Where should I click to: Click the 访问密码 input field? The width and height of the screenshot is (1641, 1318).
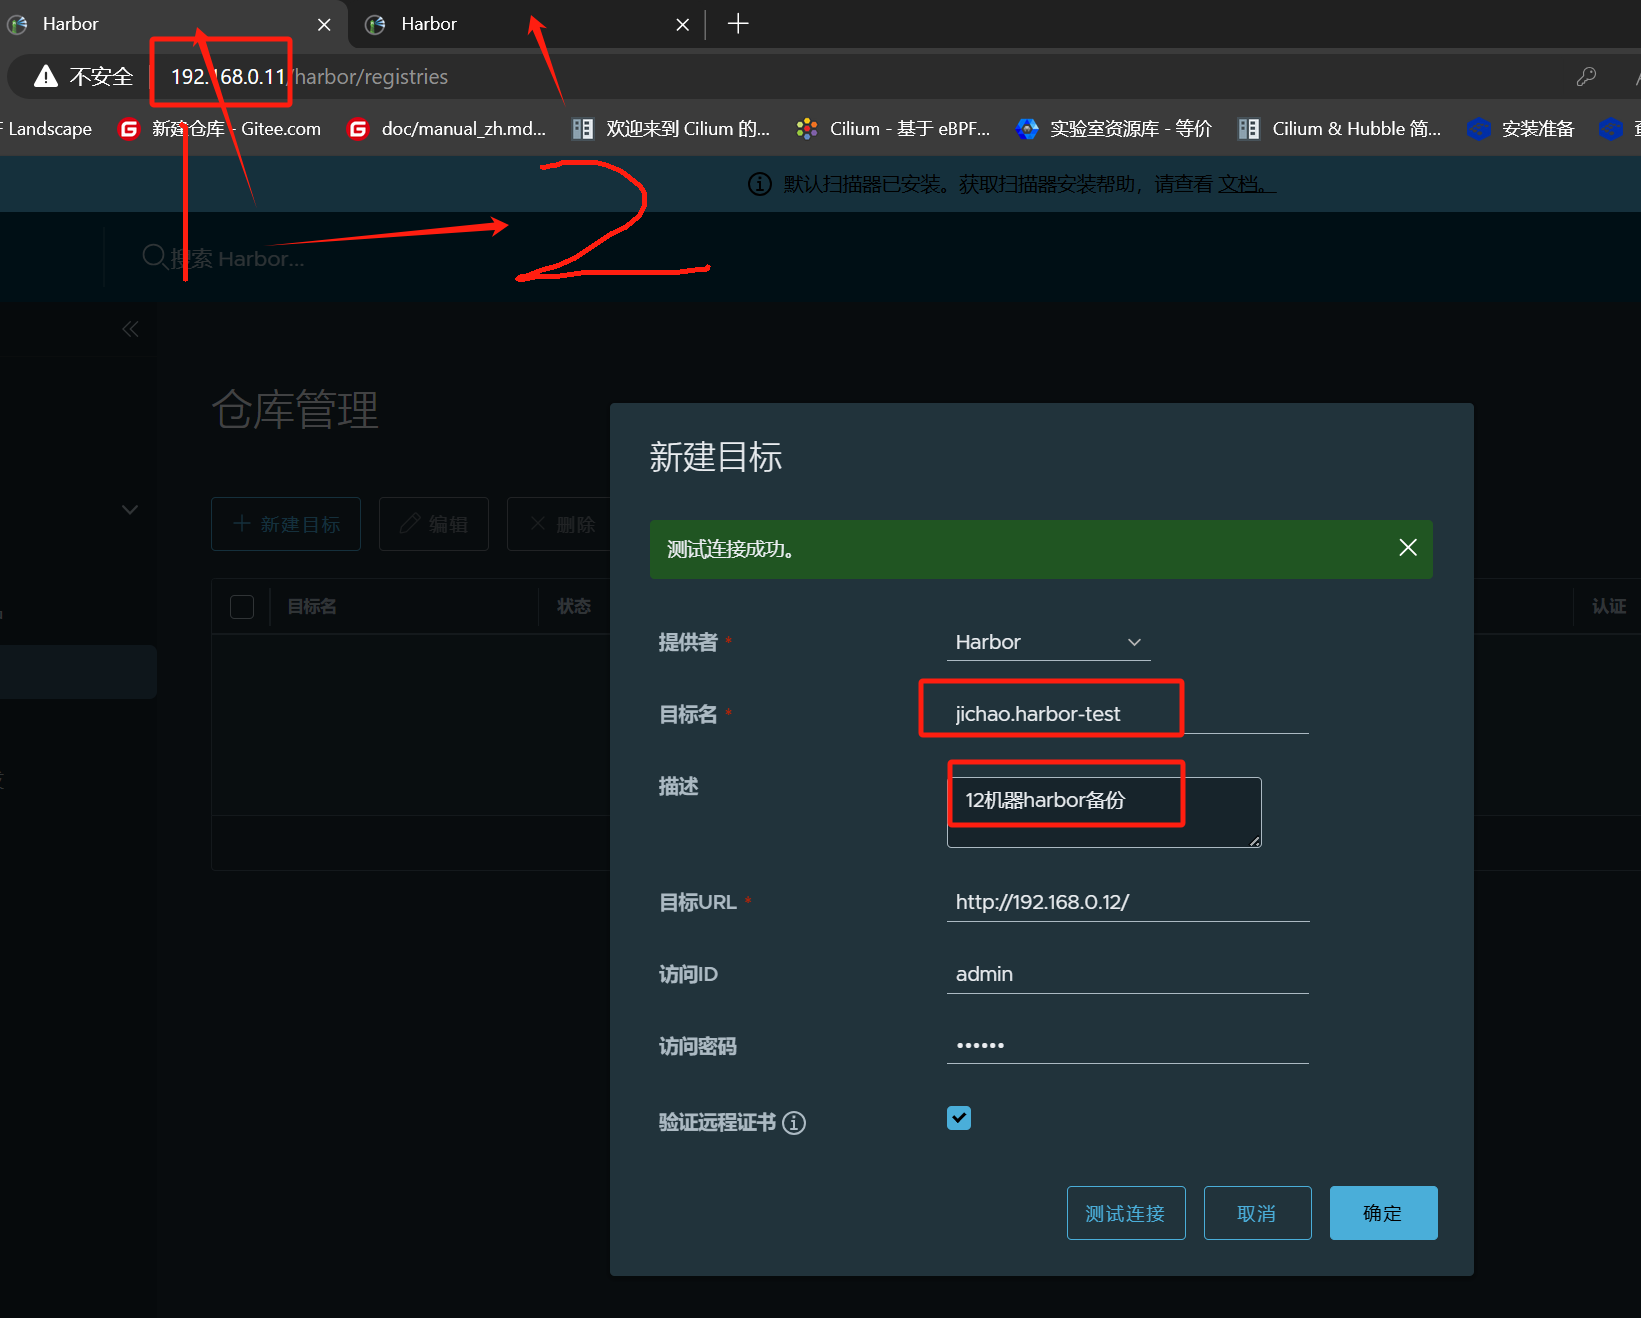coord(1127,1045)
